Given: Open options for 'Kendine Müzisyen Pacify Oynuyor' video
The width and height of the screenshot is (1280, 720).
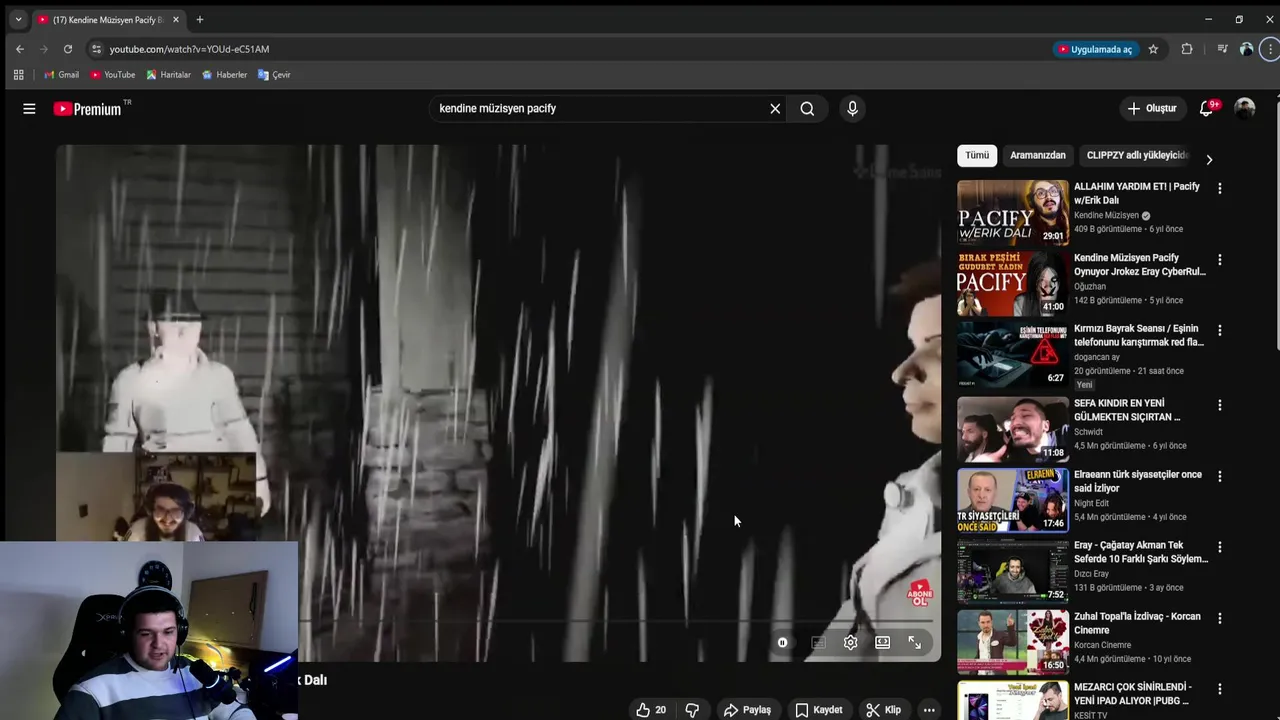Looking at the screenshot, I should (1219, 260).
